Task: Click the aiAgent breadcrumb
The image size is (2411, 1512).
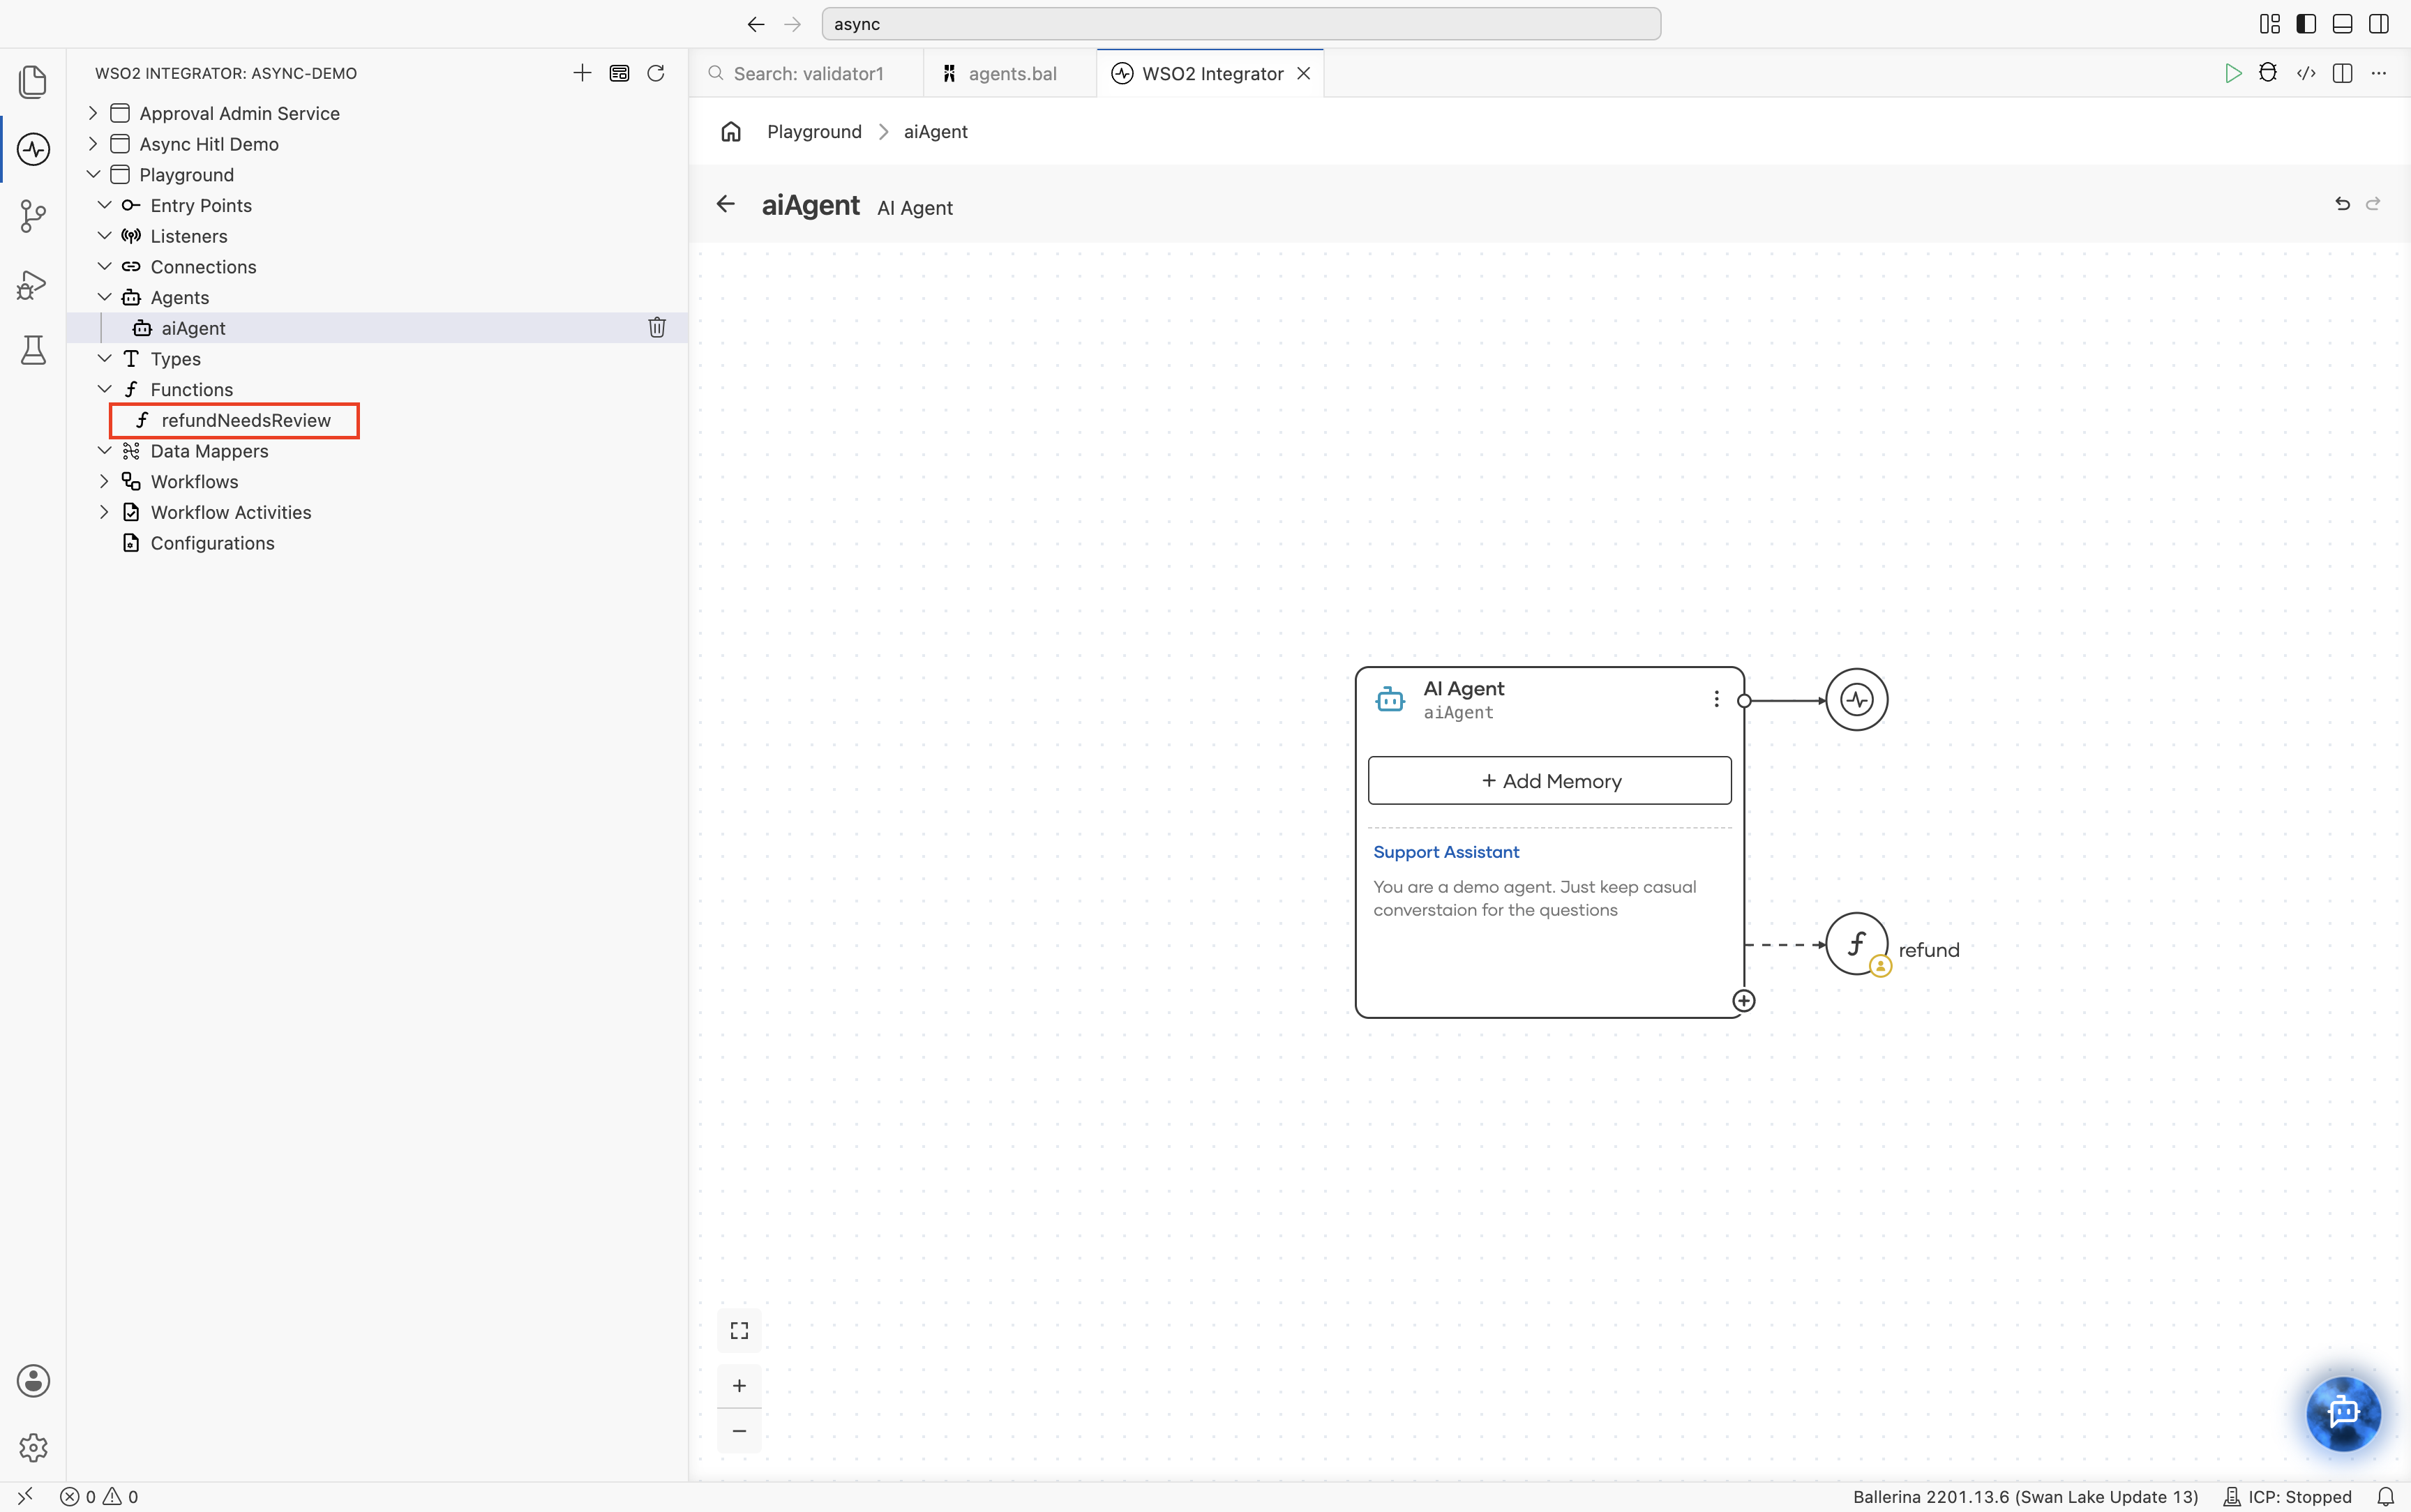Action: tap(936, 131)
